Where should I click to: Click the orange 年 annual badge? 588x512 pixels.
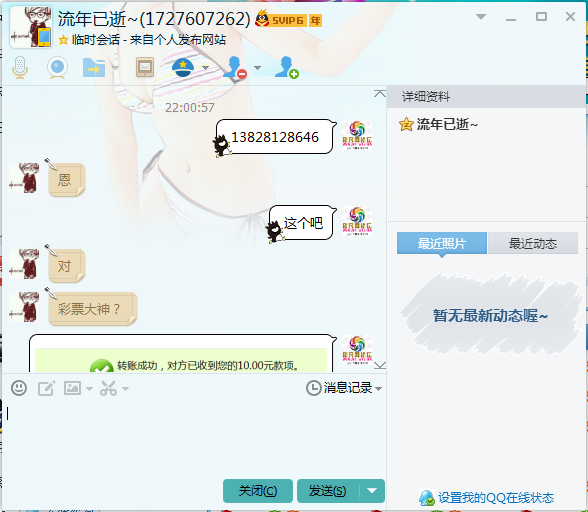315,20
